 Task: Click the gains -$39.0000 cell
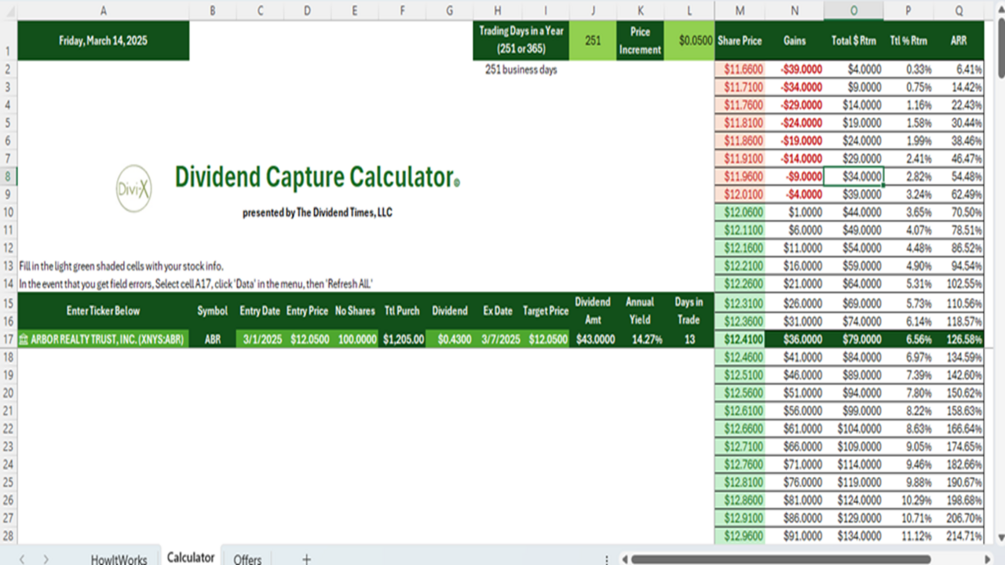click(794, 69)
